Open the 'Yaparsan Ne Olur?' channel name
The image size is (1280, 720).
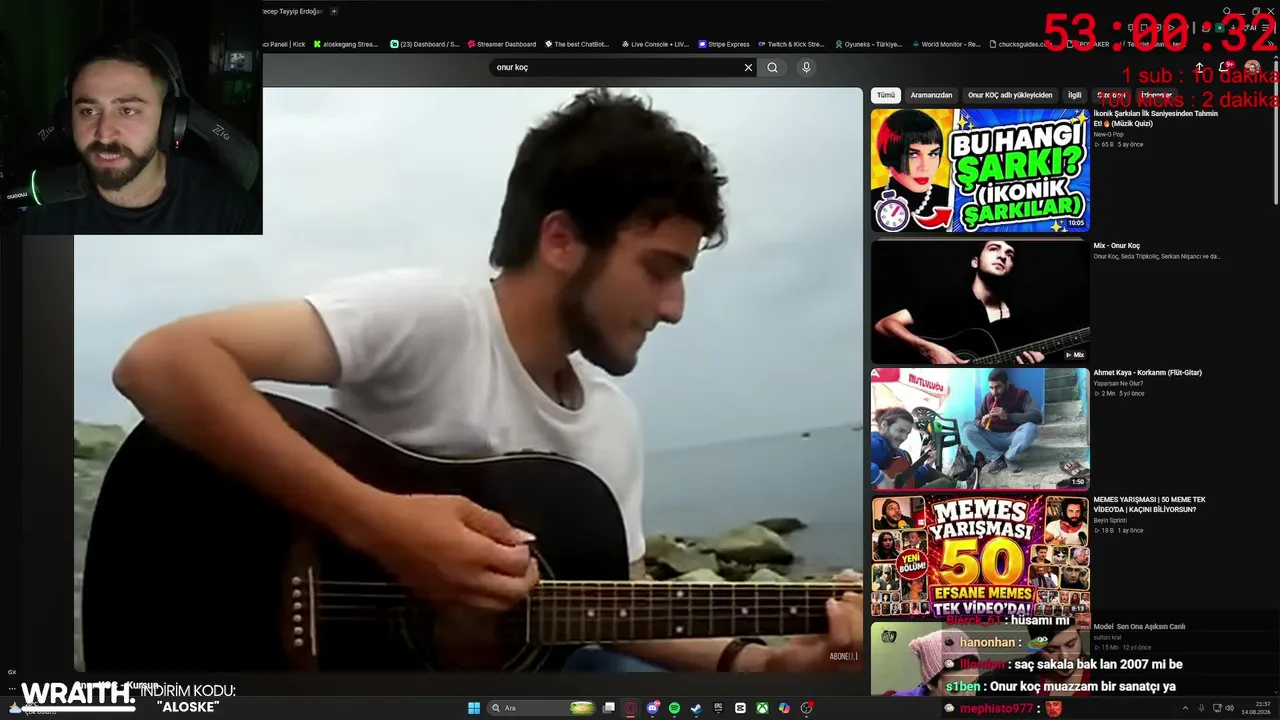(1118, 383)
